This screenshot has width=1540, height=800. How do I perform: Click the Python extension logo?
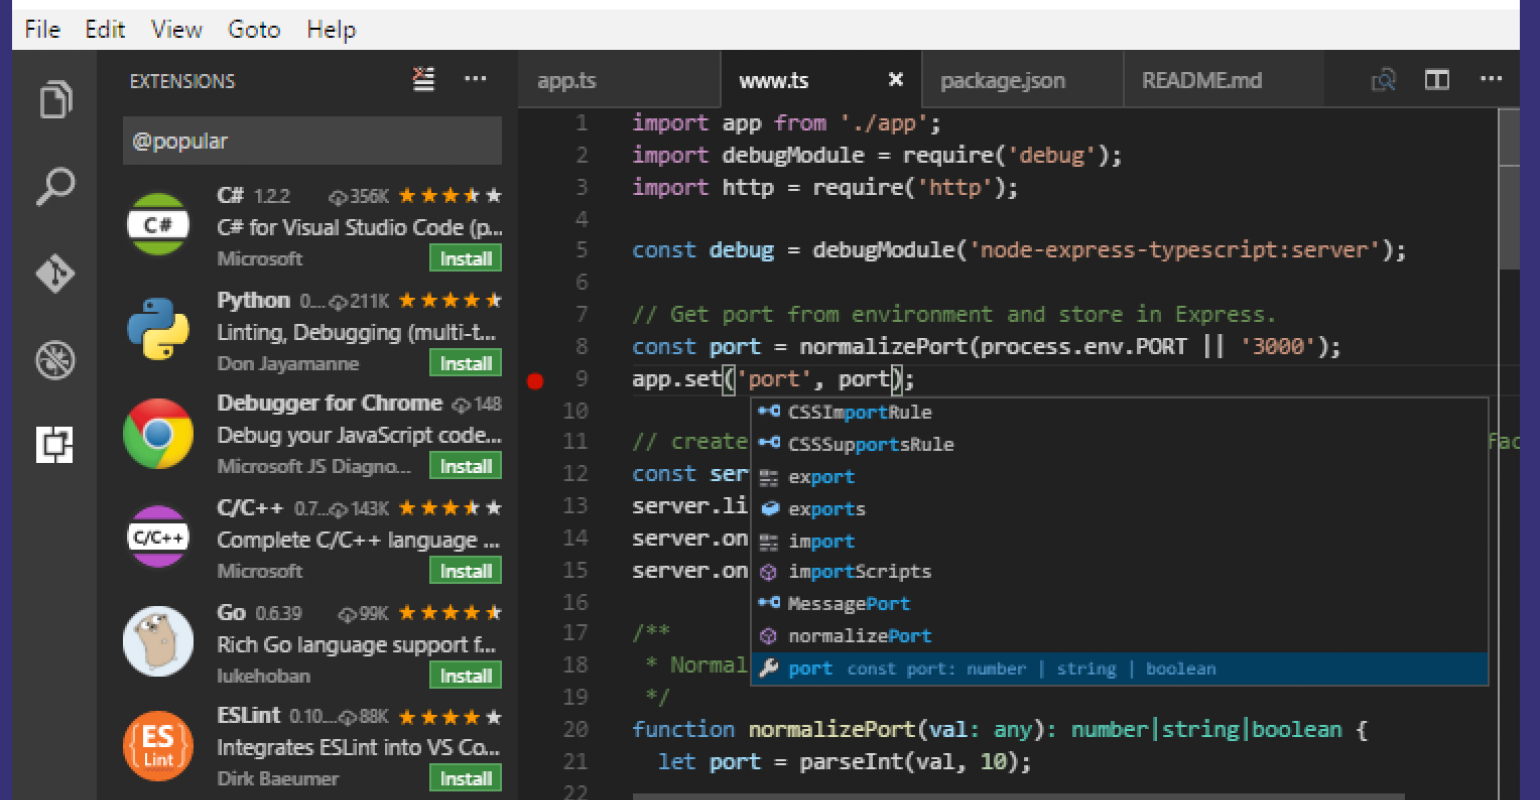(x=158, y=329)
